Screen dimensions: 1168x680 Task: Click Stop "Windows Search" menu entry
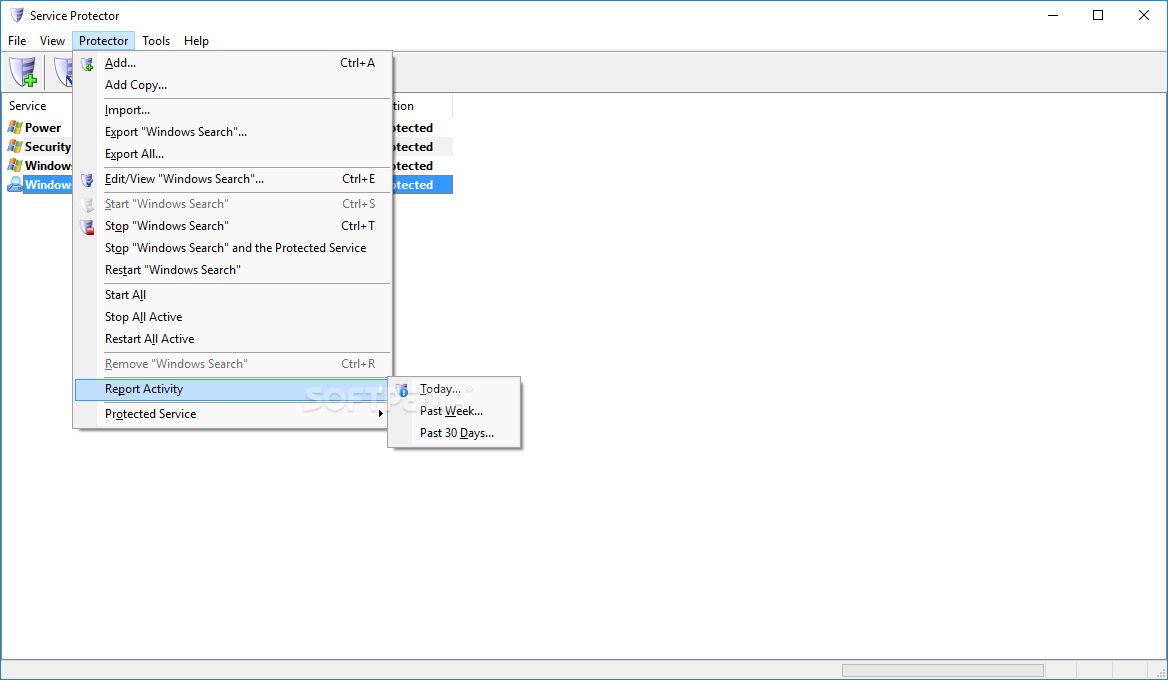[x=233, y=226]
